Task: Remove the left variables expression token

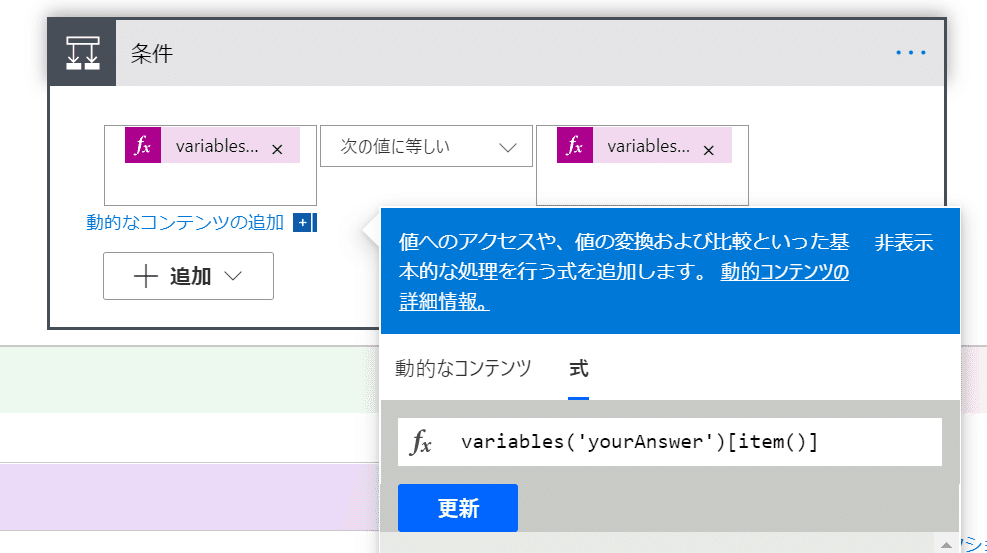Action: tap(277, 149)
